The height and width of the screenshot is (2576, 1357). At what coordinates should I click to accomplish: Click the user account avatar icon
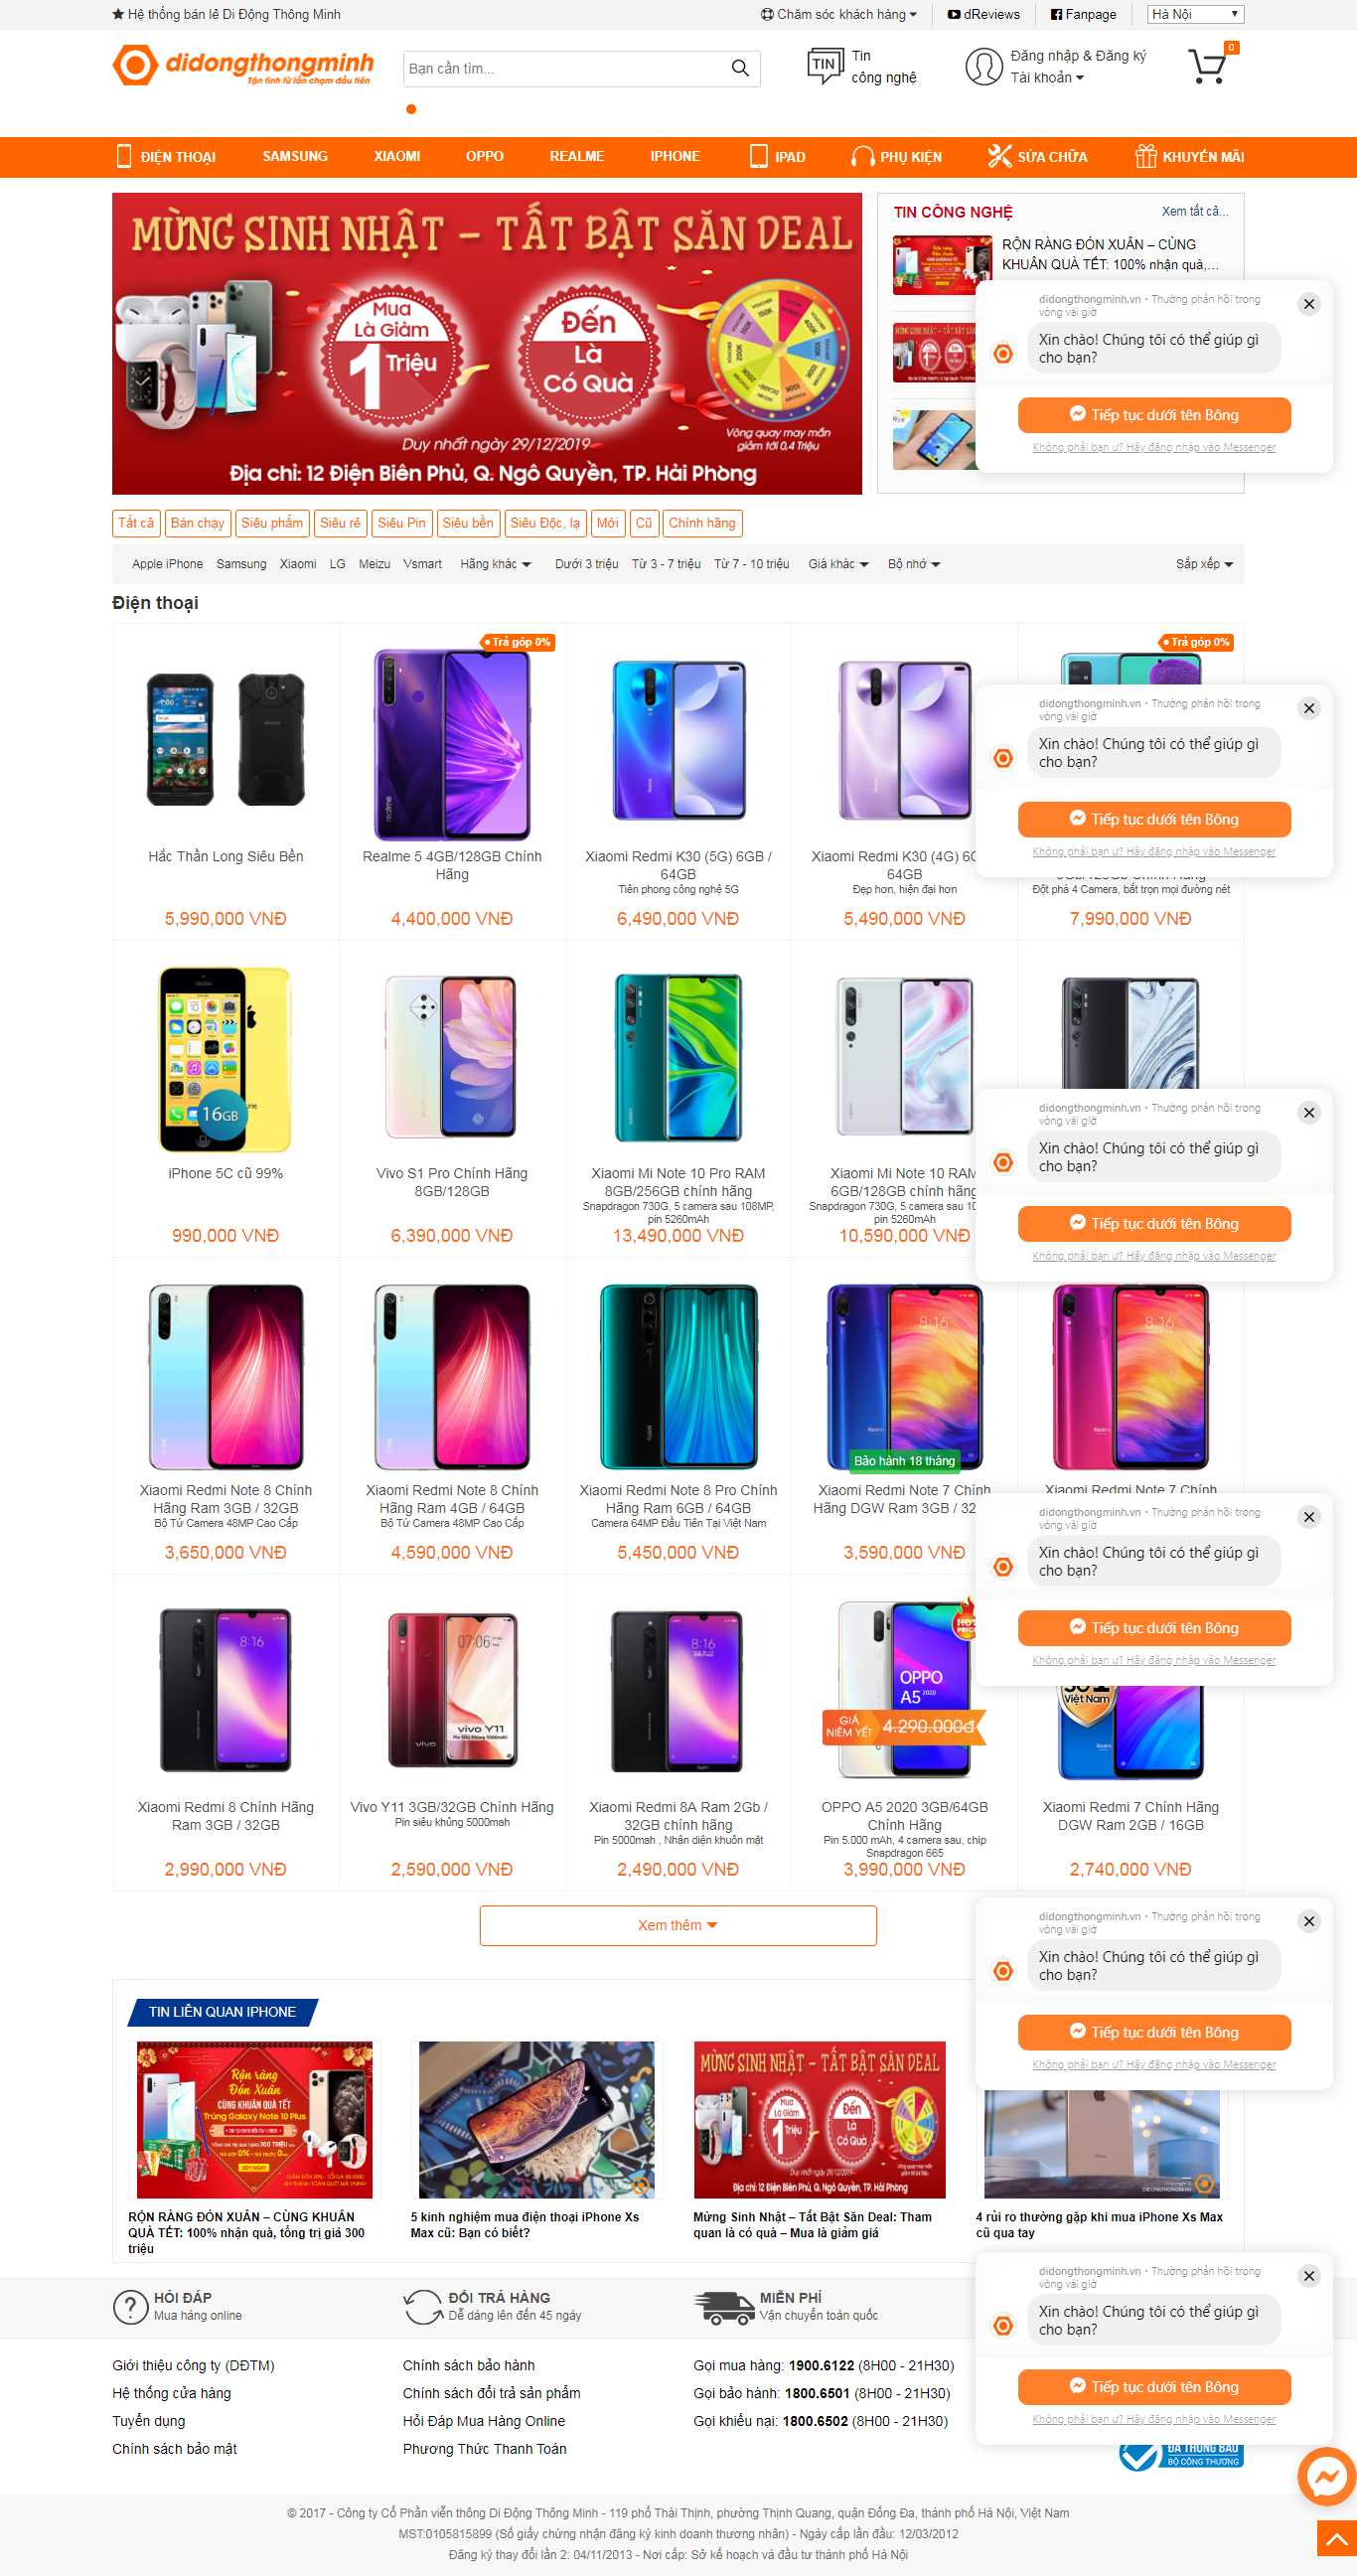(x=983, y=66)
